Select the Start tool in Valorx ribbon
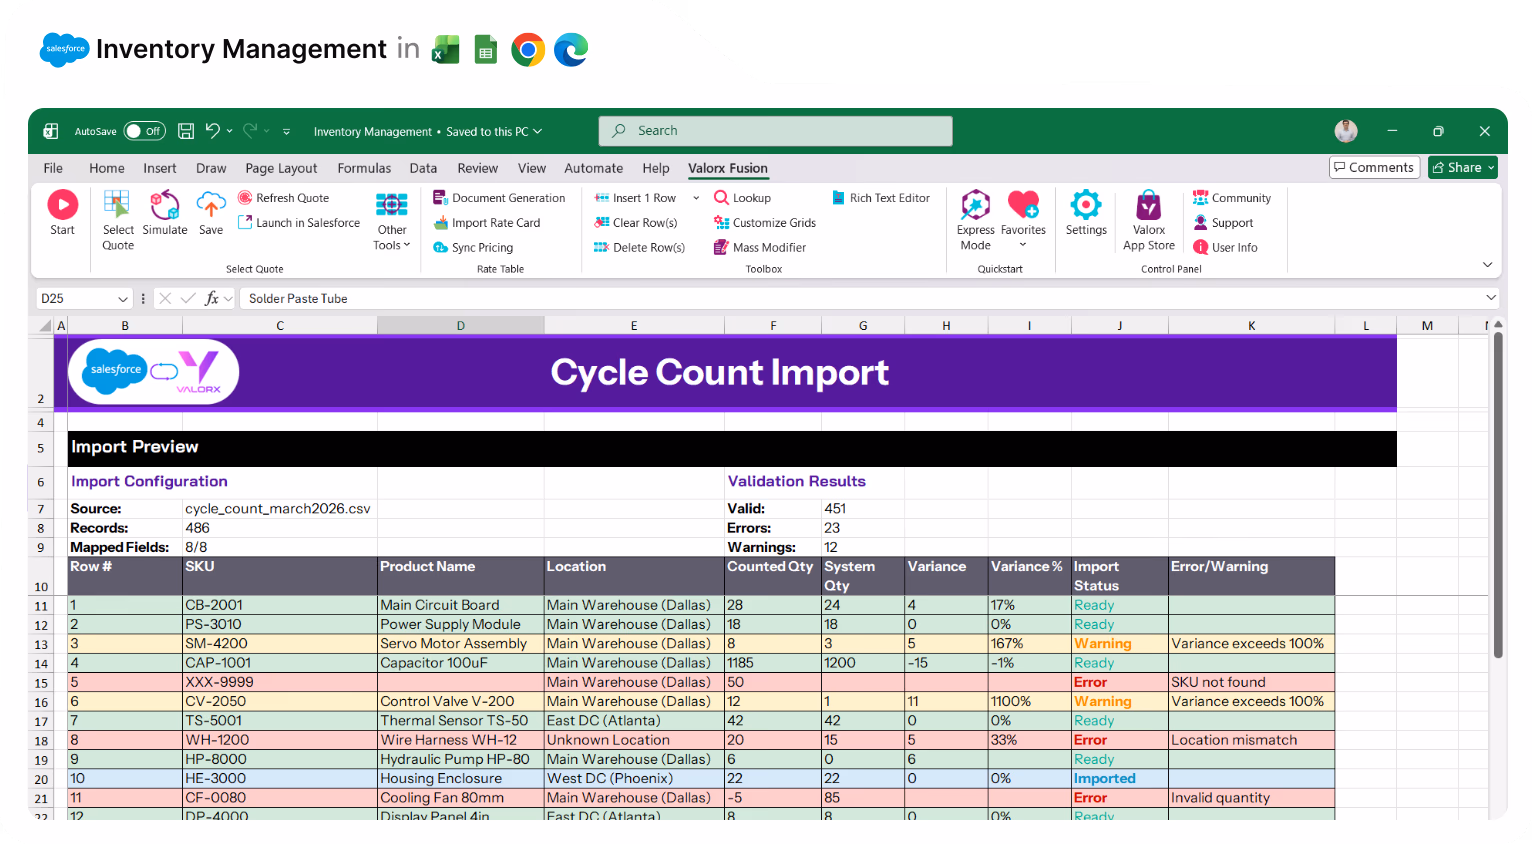 [x=62, y=212]
